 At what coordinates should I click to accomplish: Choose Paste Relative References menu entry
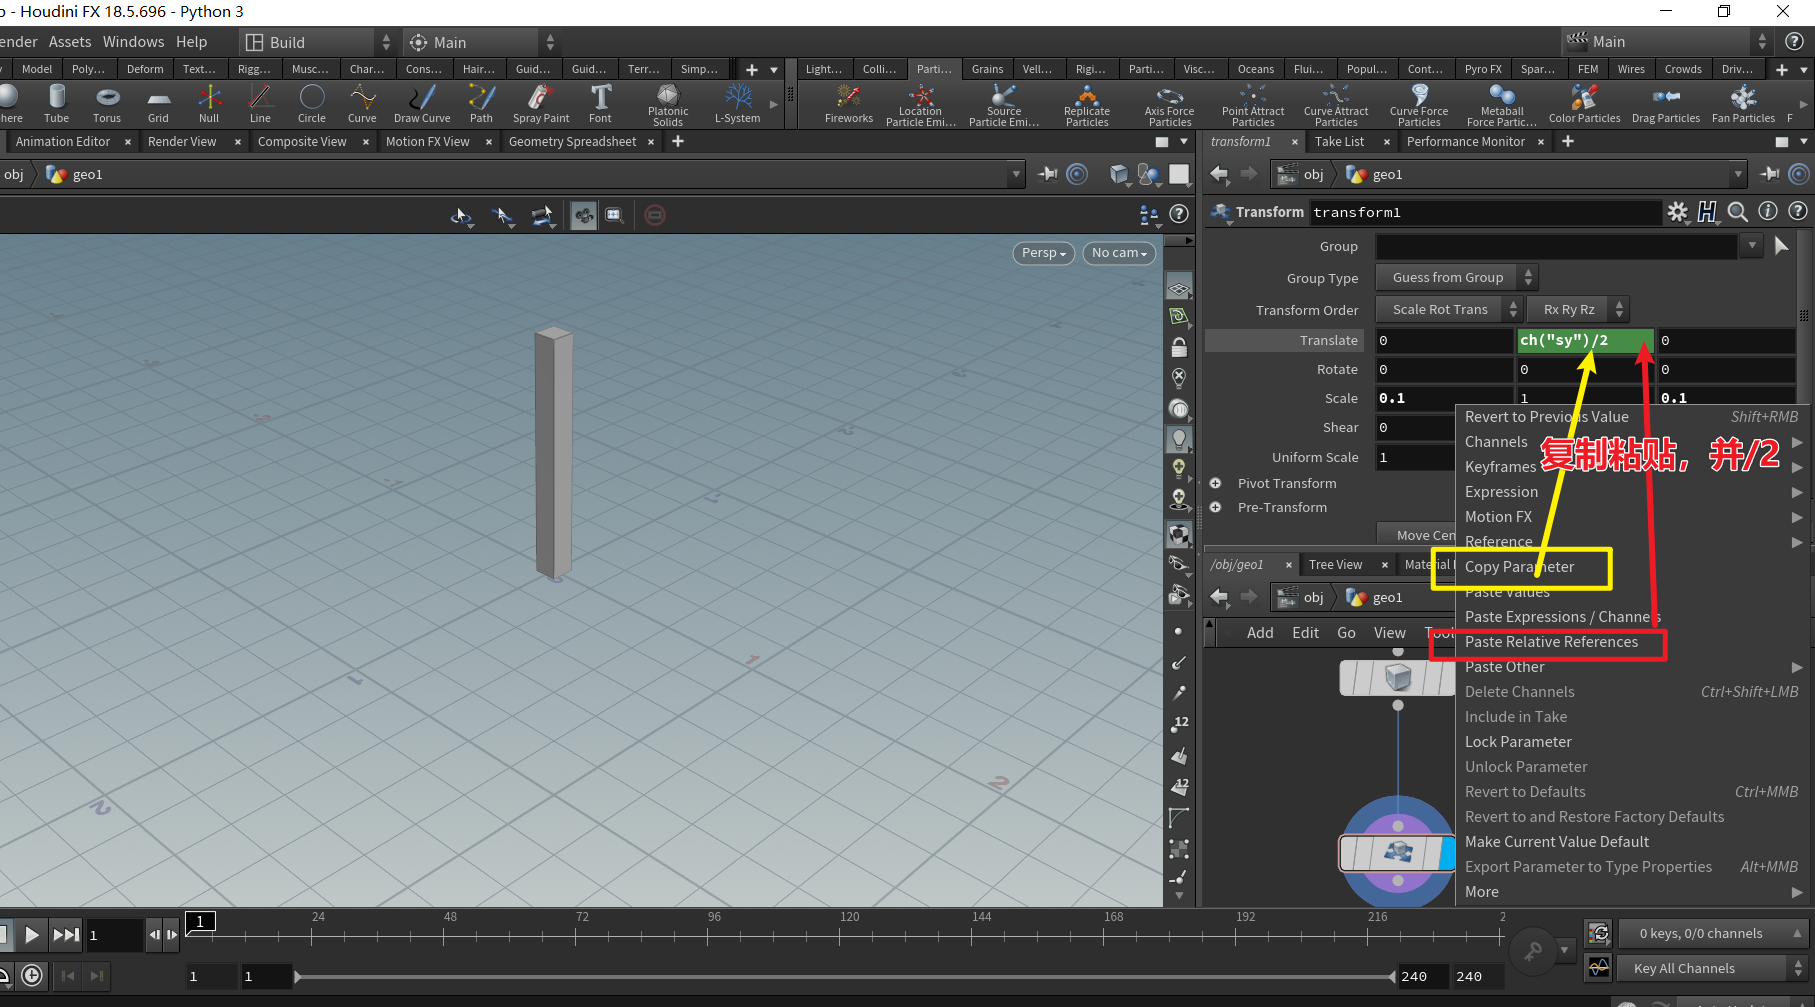pyautogui.click(x=1551, y=642)
